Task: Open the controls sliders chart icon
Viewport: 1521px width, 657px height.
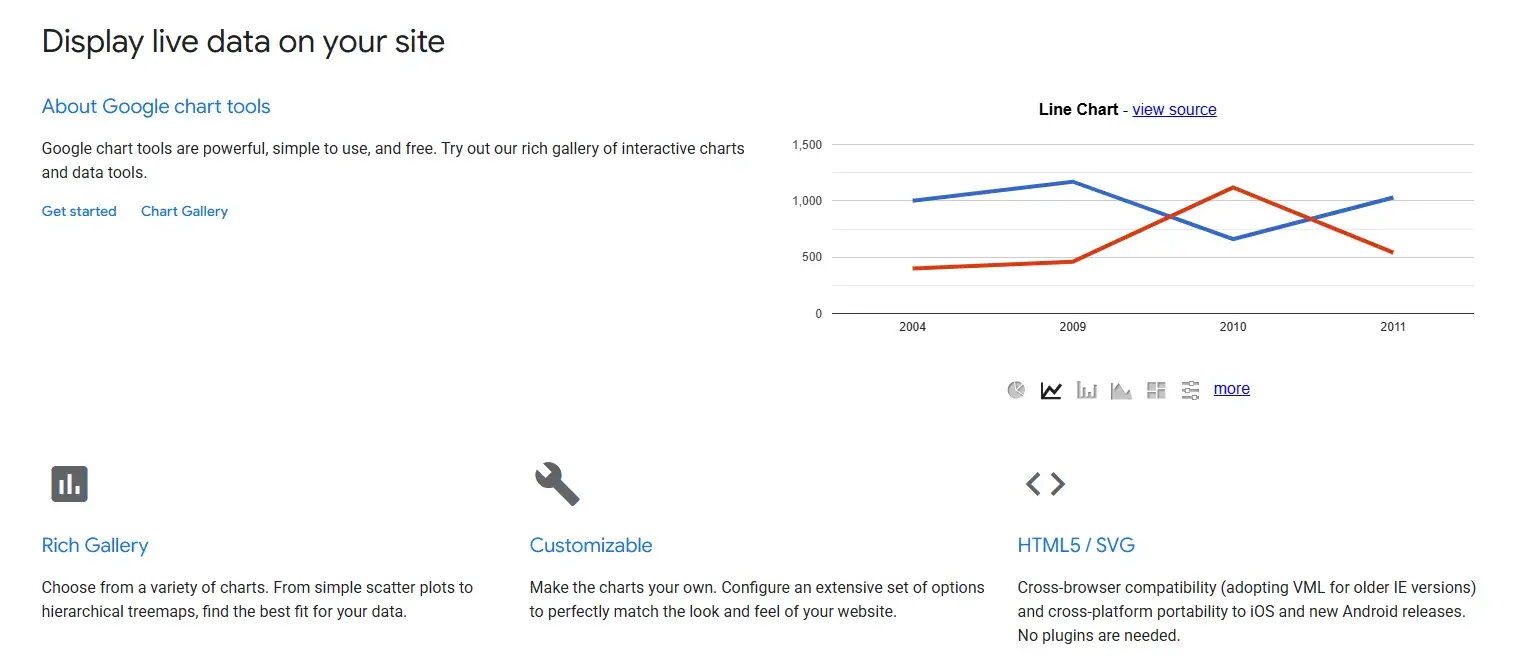Action: [x=1190, y=390]
